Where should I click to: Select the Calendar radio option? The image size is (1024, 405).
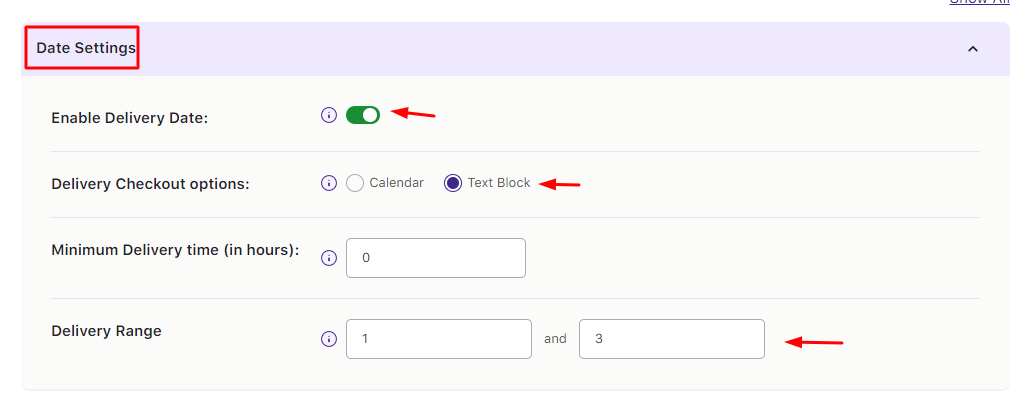pos(355,183)
